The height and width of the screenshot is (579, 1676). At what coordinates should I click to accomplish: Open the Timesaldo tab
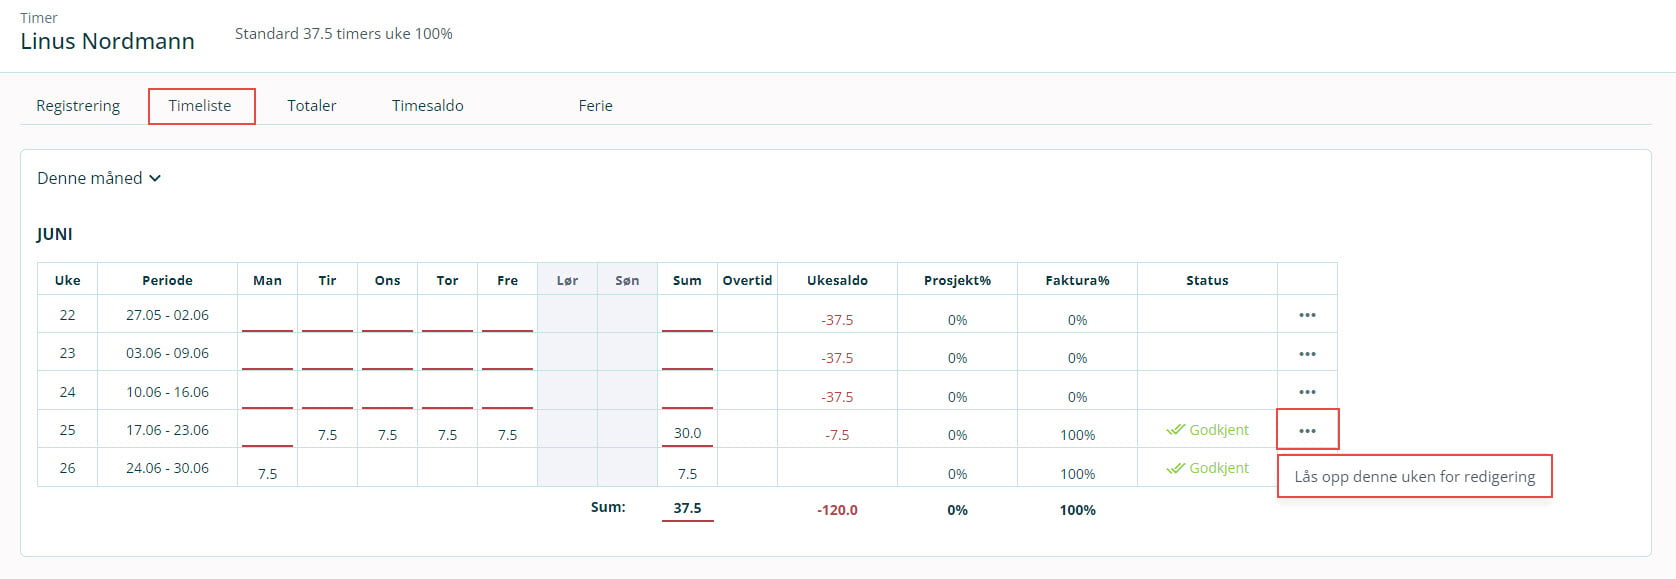pyautogui.click(x=427, y=106)
